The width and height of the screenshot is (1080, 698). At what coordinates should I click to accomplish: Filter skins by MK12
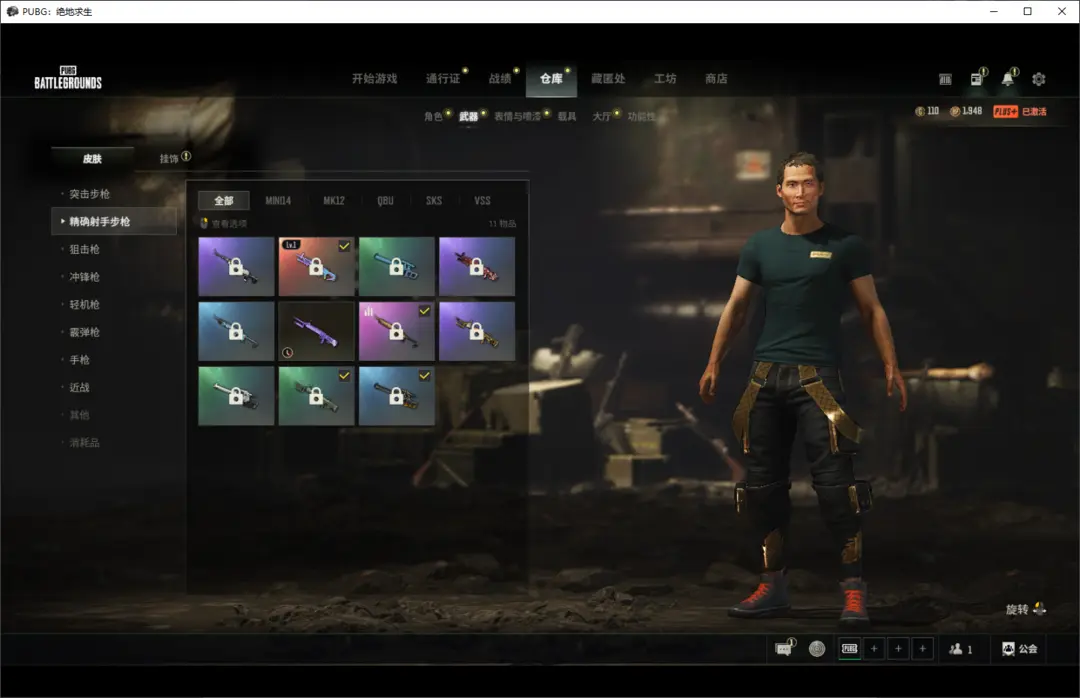pos(334,201)
